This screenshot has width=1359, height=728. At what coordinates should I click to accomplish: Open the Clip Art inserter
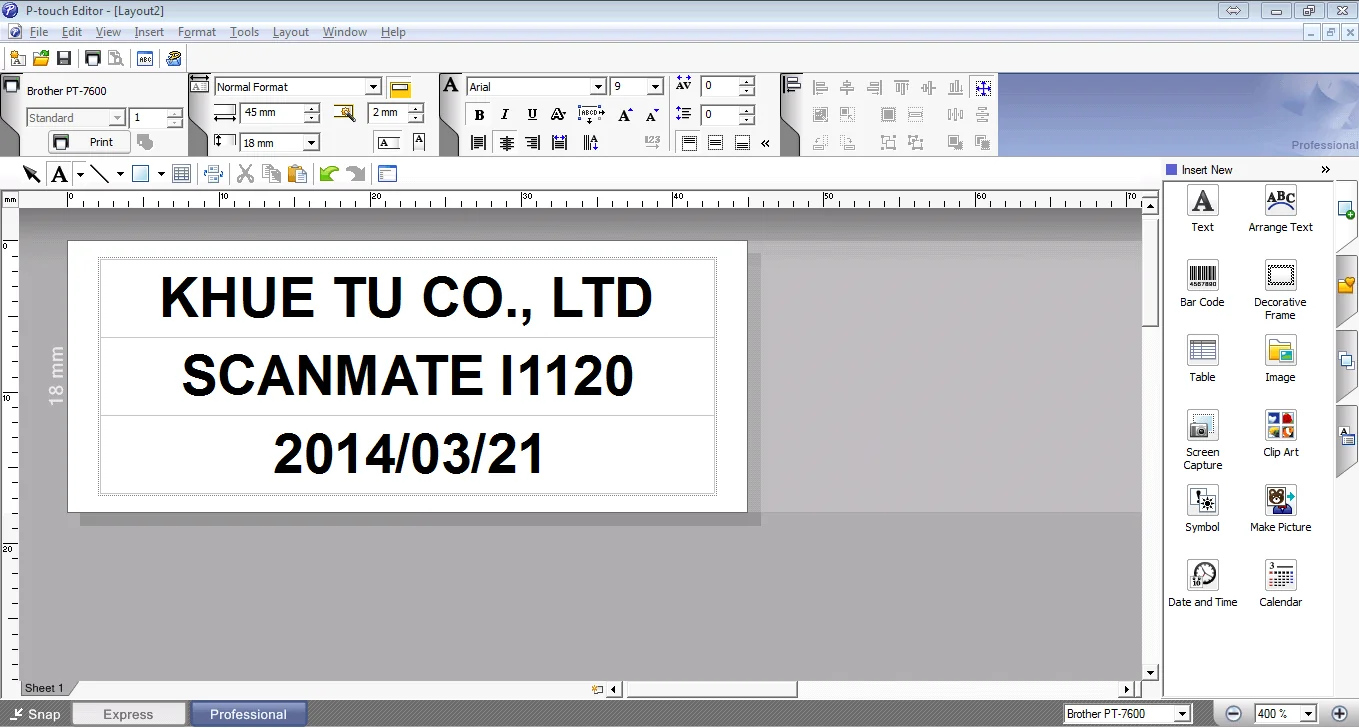pos(1280,426)
